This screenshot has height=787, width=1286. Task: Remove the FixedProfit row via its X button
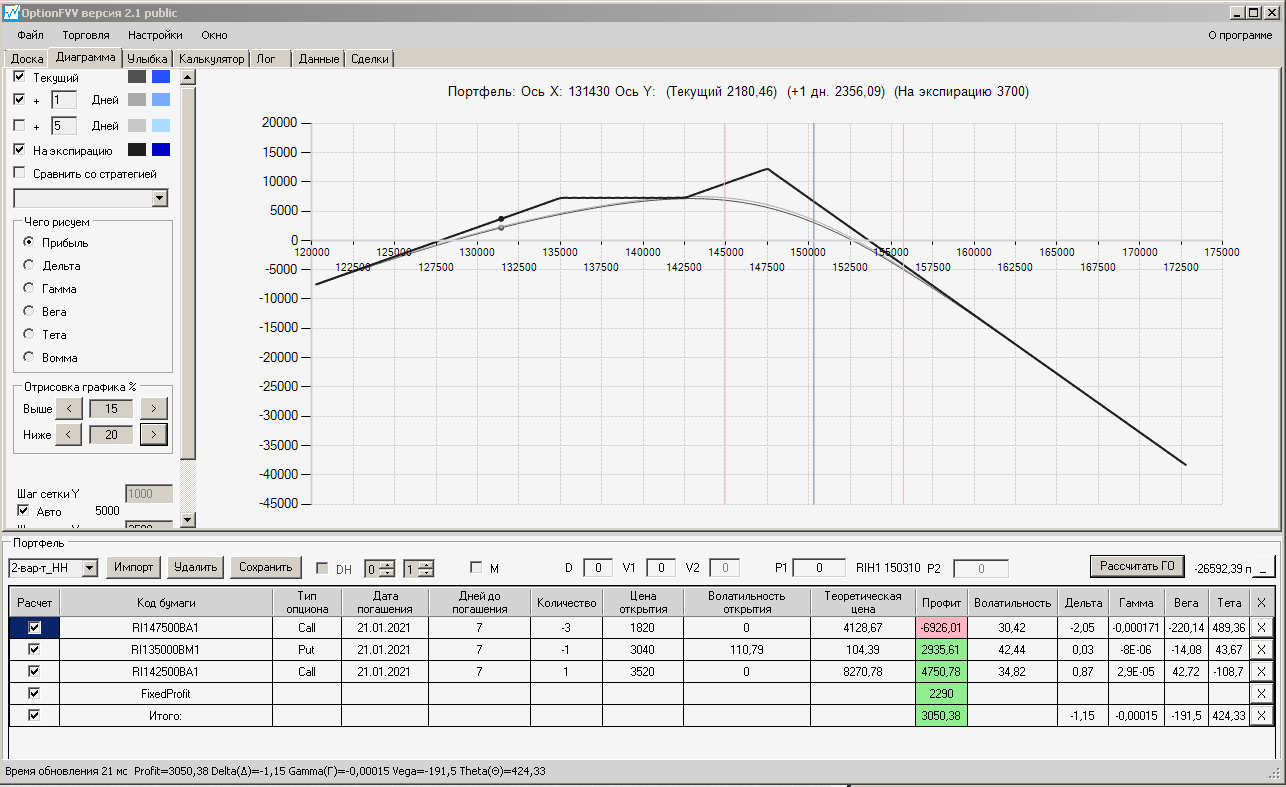tap(1261, 693)
